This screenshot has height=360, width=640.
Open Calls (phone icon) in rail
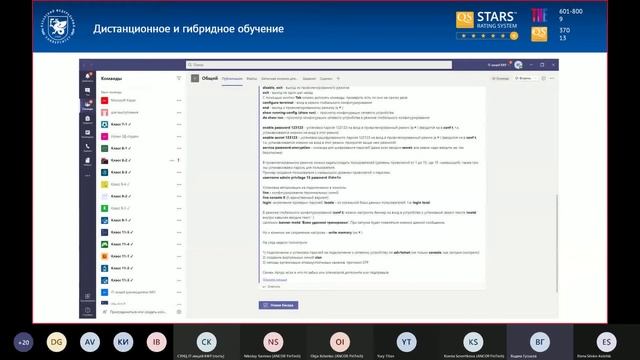87,147
